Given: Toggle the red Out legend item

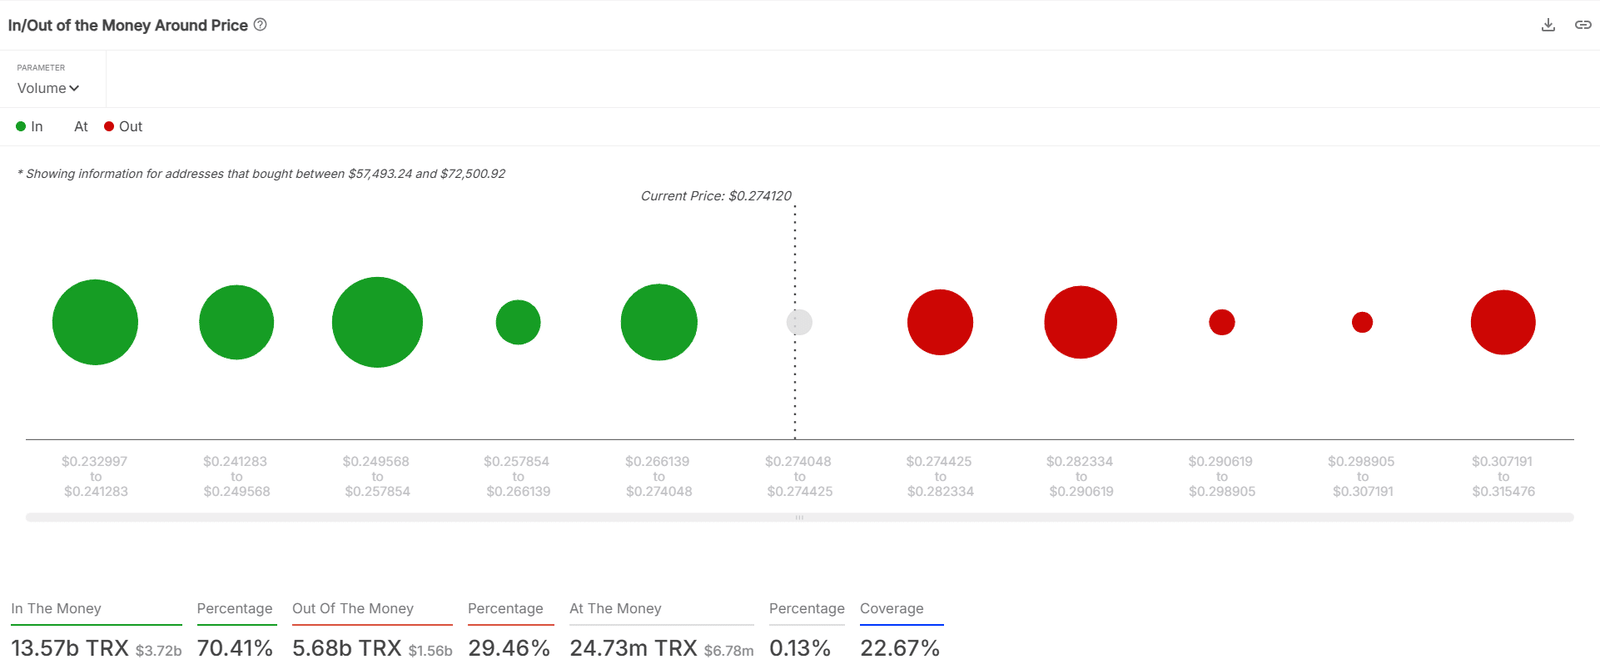Looking at the screenshot, I should (123, 127).
